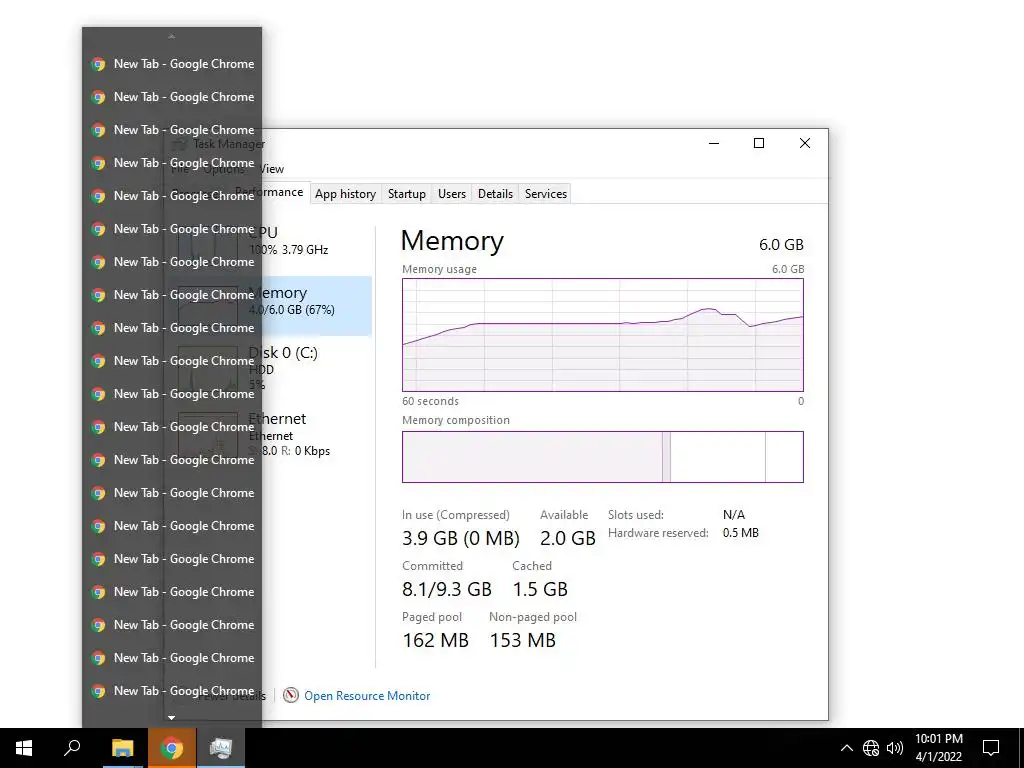The image size is (1024, 768).
Task: Open the network status tray icon
Action: click(x=871, y=748)
